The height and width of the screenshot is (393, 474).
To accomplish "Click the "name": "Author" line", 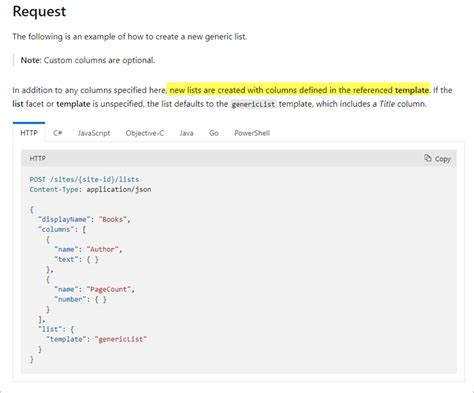I will pyautogui.click(x=88, y=249).
